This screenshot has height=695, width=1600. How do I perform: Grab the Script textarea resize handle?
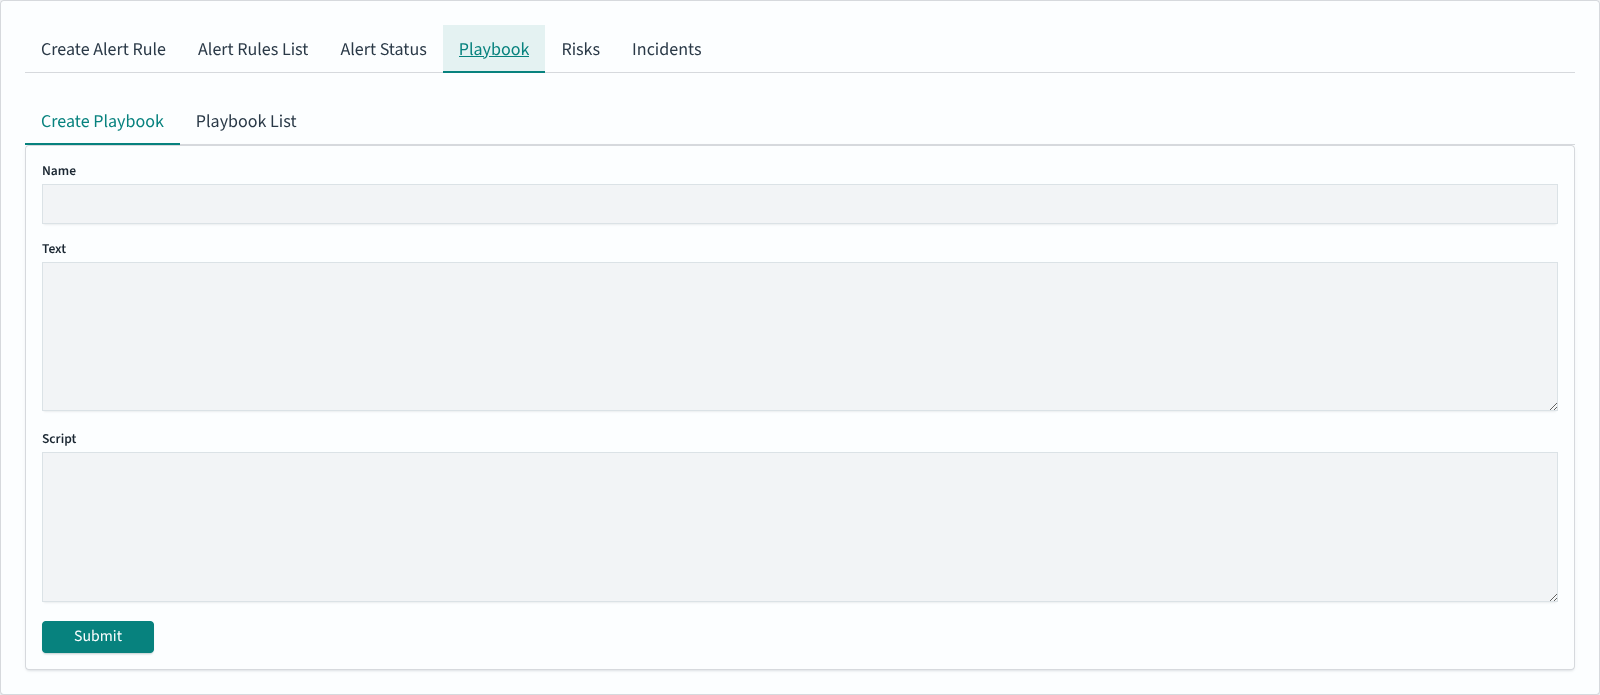click(x=1553, y=597)
